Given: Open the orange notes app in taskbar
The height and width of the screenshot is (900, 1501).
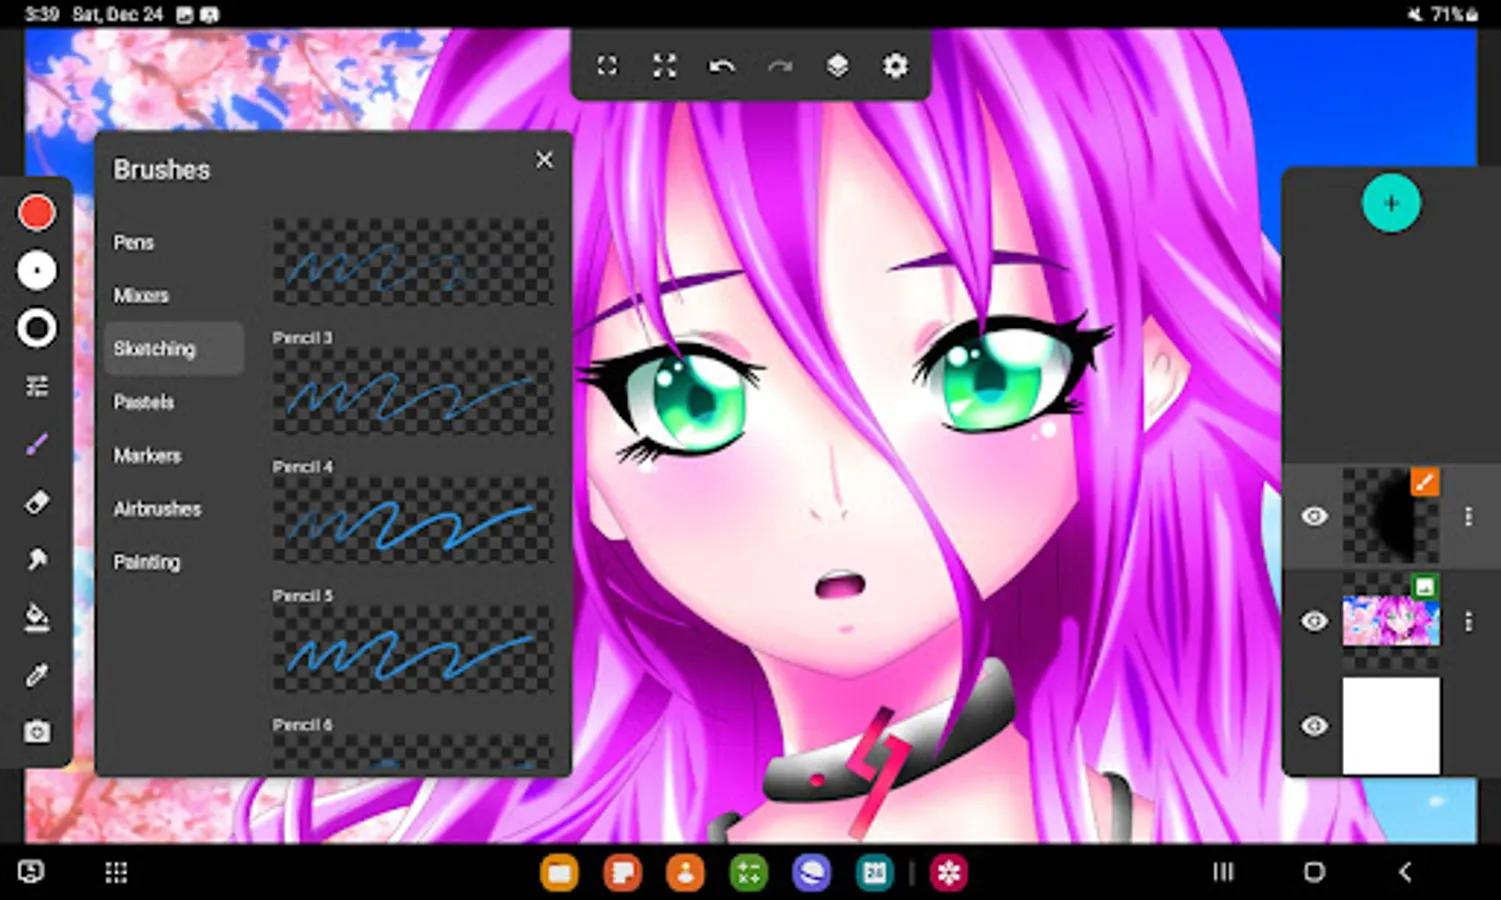Looking at the screenshot, I should [x=622, y=873].
